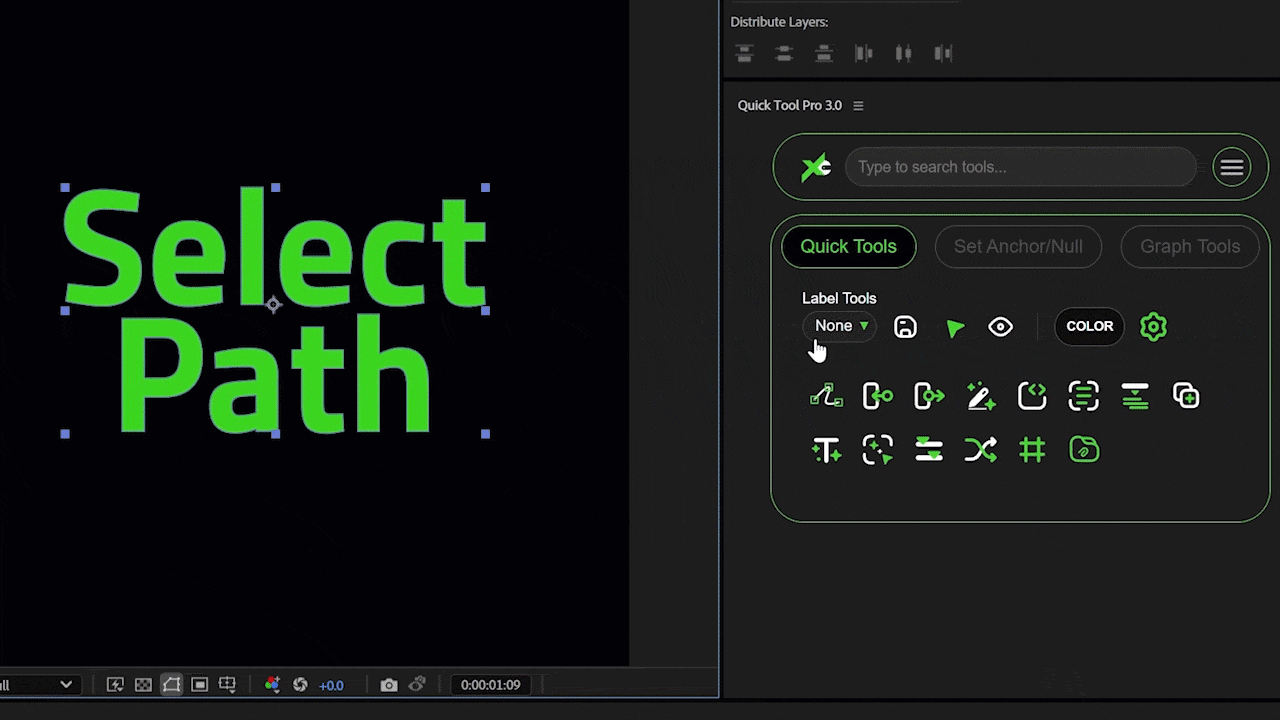Click the shuffle arrows icon
Image resolution: width=1280 pixels, height=720 pixels.
tap(981, 450)
